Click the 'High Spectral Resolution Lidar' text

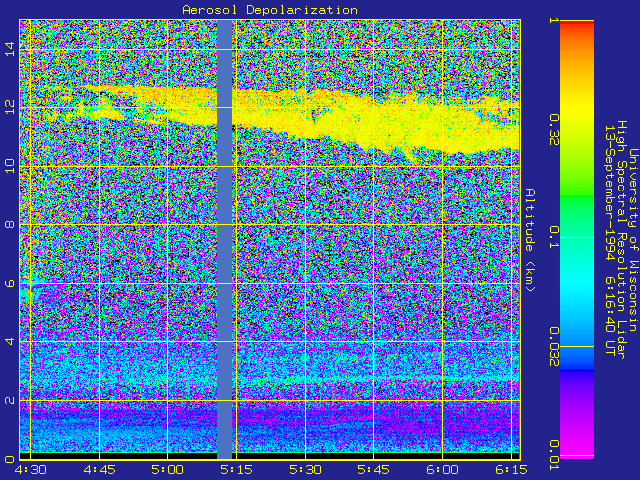click(x=621, y=240)
